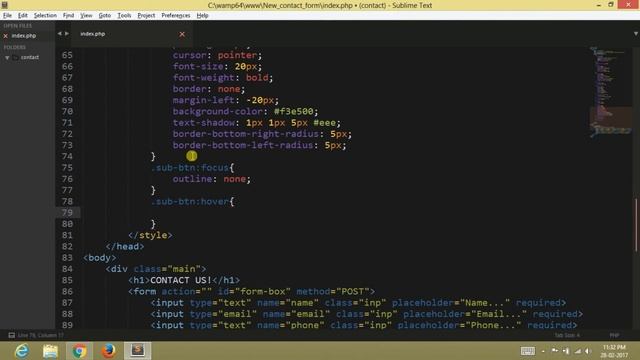Open the View menu
The height and width of the screenshot is (360, 640).
86,16
